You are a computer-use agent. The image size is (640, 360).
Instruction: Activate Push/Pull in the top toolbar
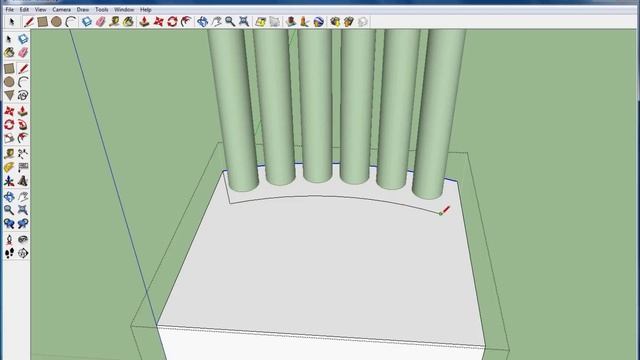(144, 22)
